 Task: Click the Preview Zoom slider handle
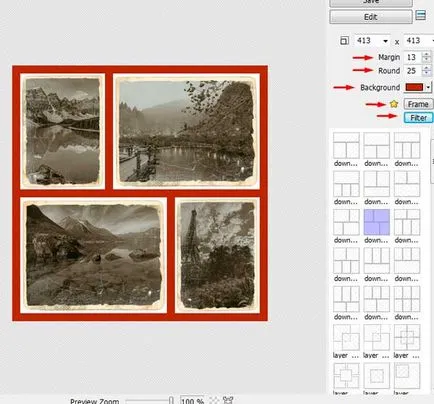point(171,400)
